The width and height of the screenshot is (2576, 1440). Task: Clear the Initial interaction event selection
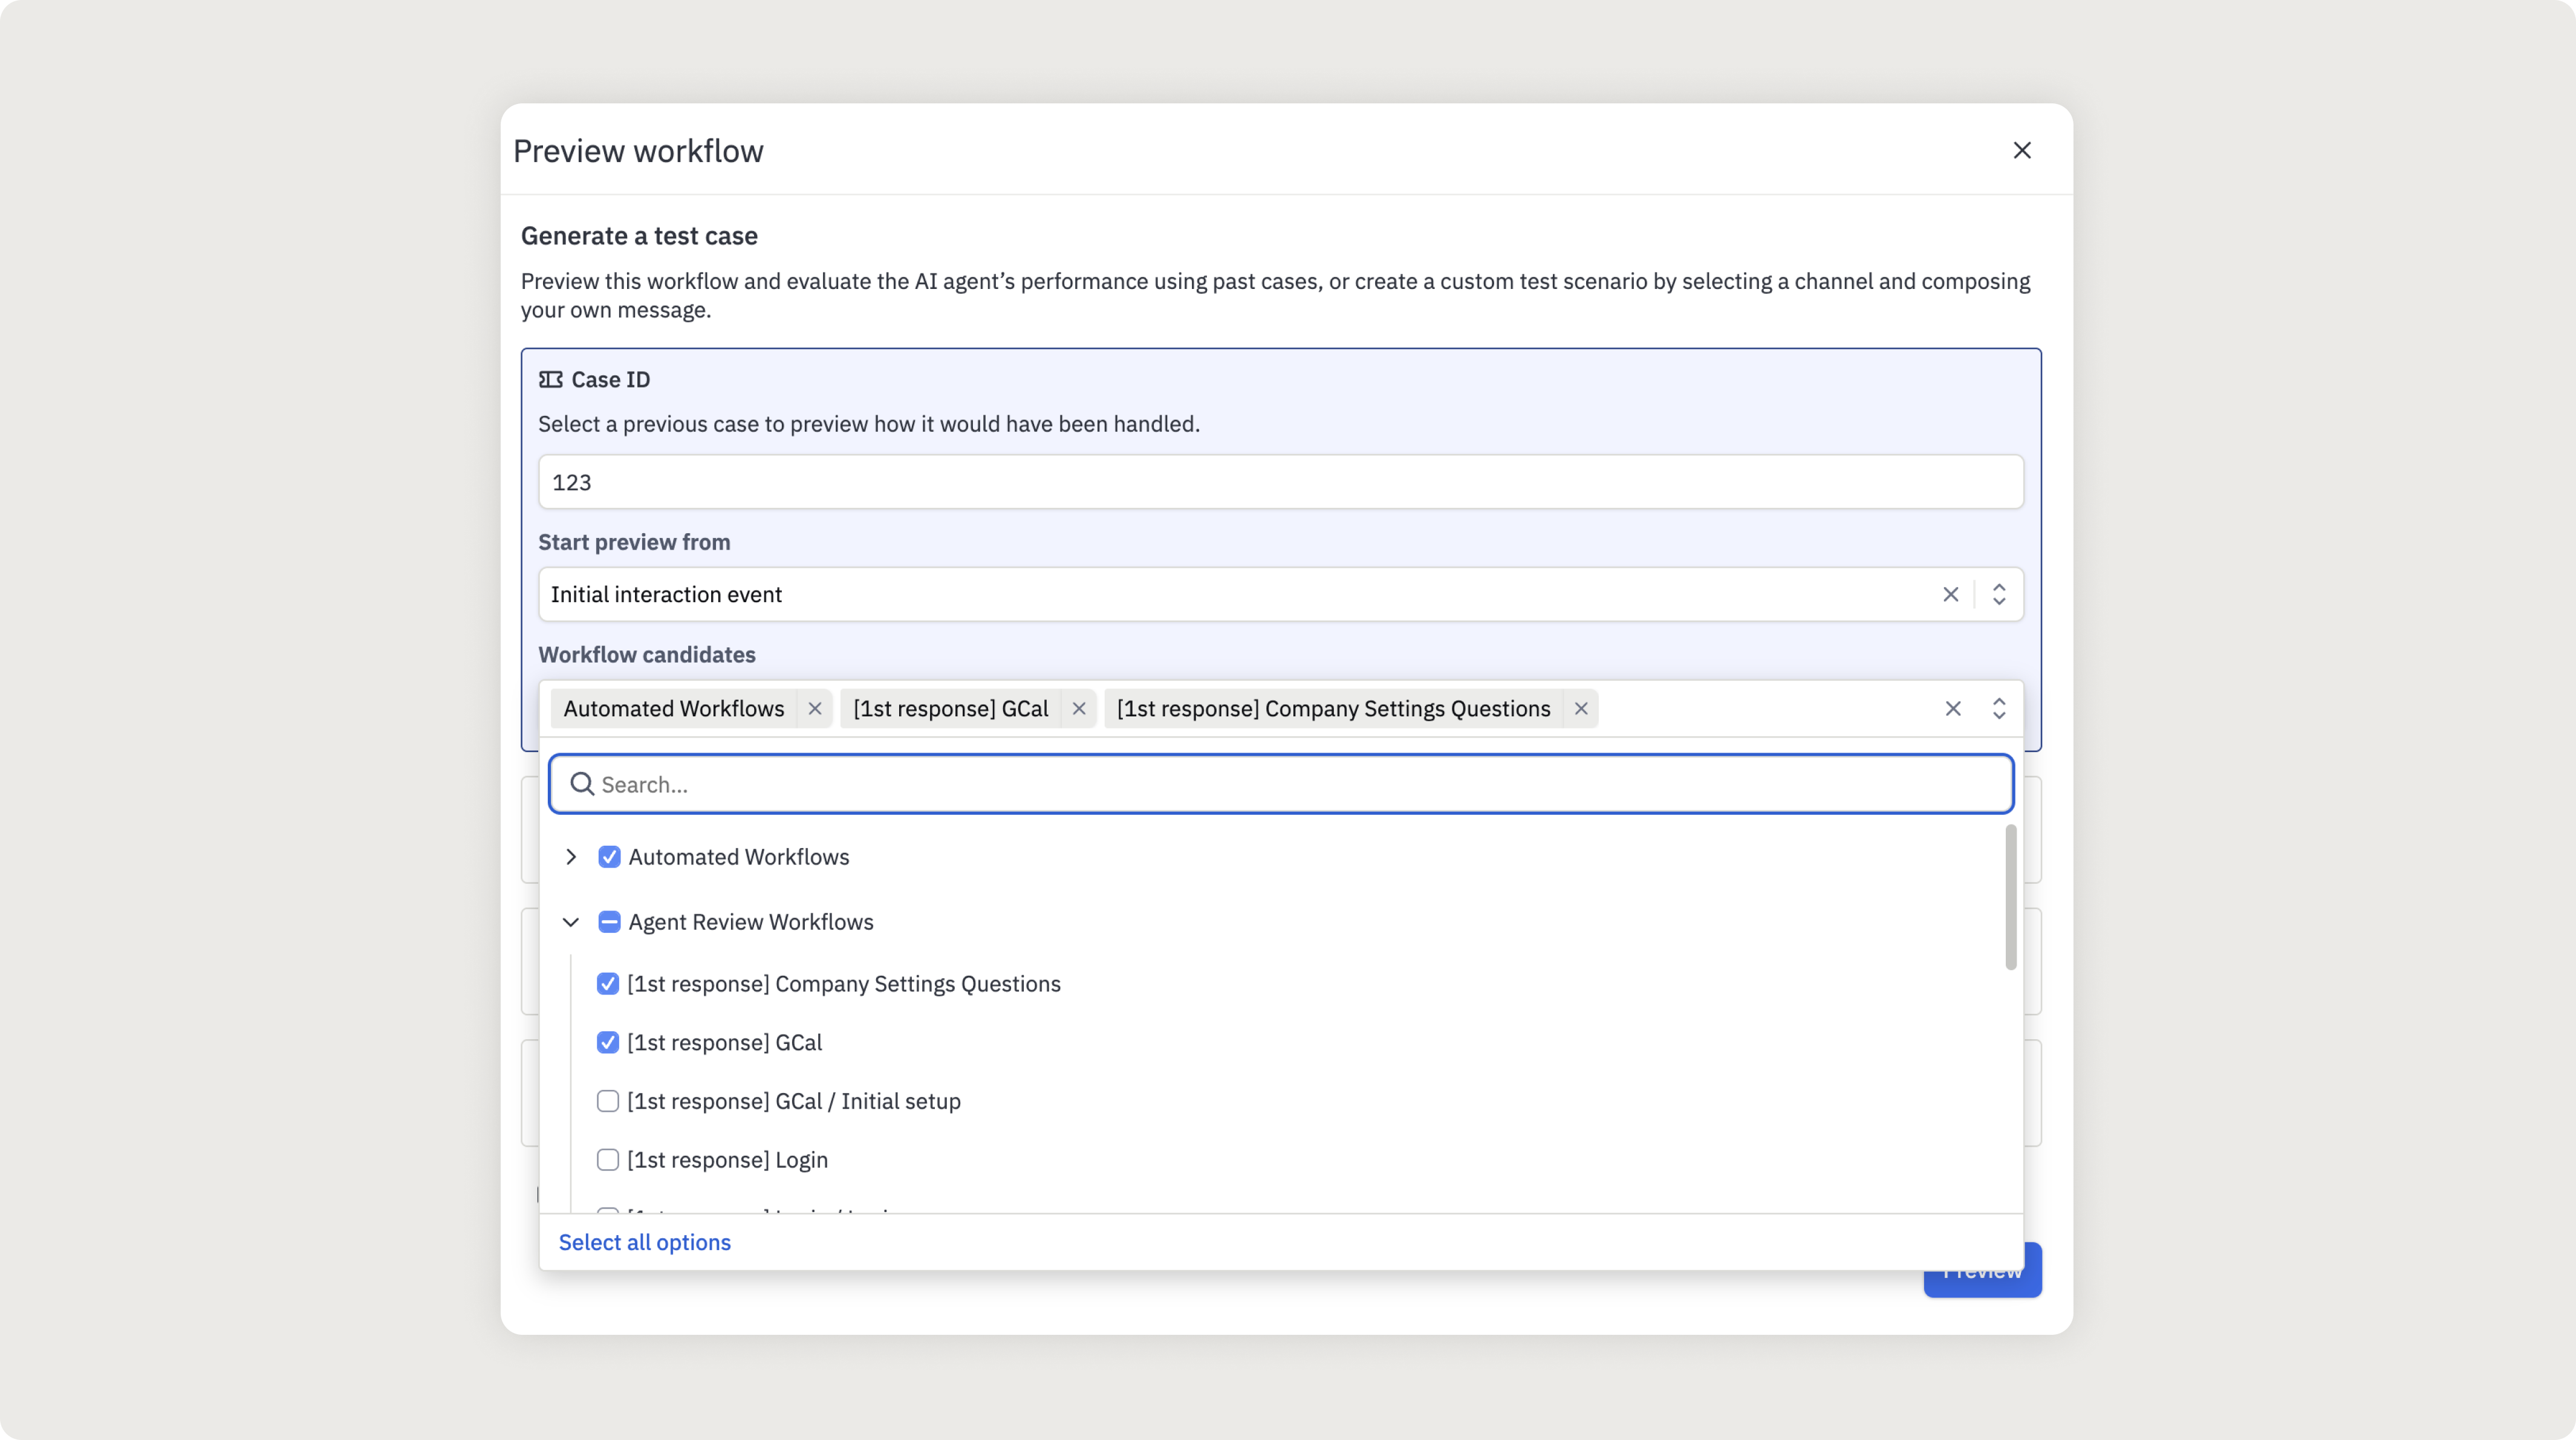pos(1950,594)
